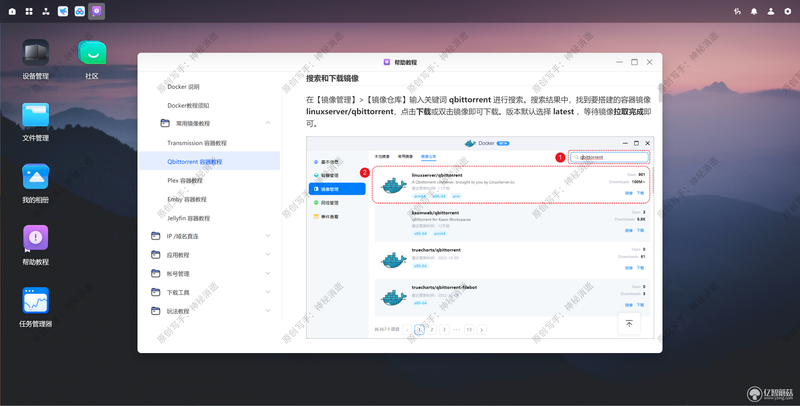Click the folder icon next to 常用镜像教程

coord(165,123)
